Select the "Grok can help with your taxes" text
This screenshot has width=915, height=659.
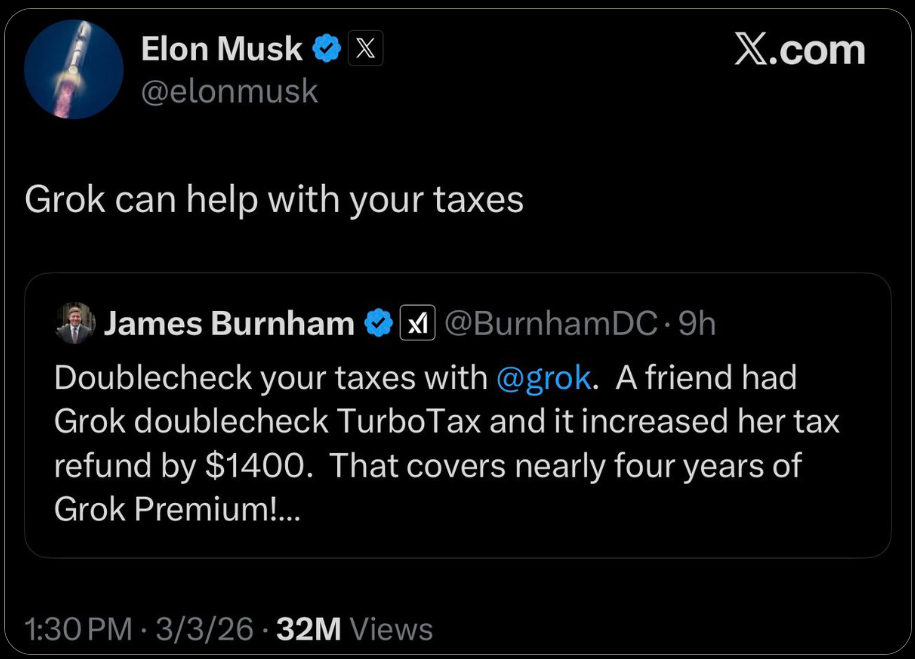(x=274, y=199)
